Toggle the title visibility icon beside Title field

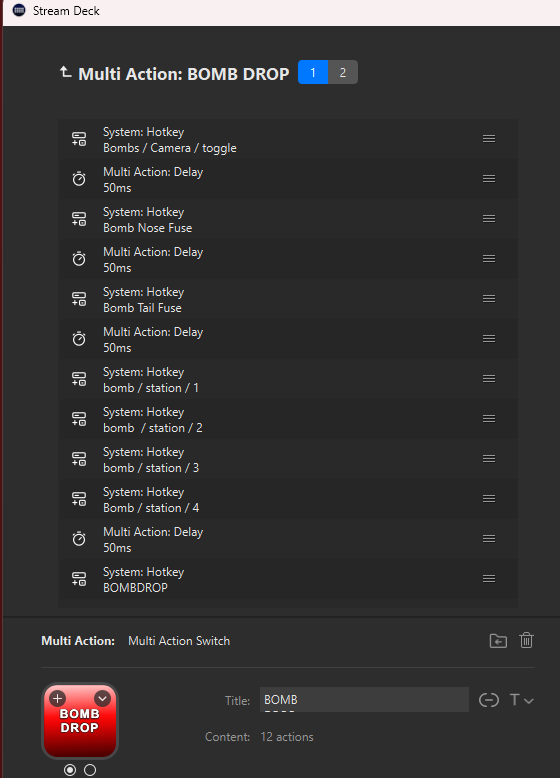pyautogui.click(x=489, y=700)
